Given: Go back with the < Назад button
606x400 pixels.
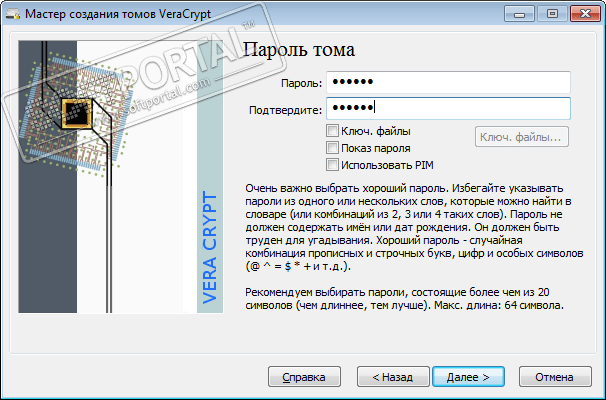Looking at the screenshot, I should click(393, 377).
